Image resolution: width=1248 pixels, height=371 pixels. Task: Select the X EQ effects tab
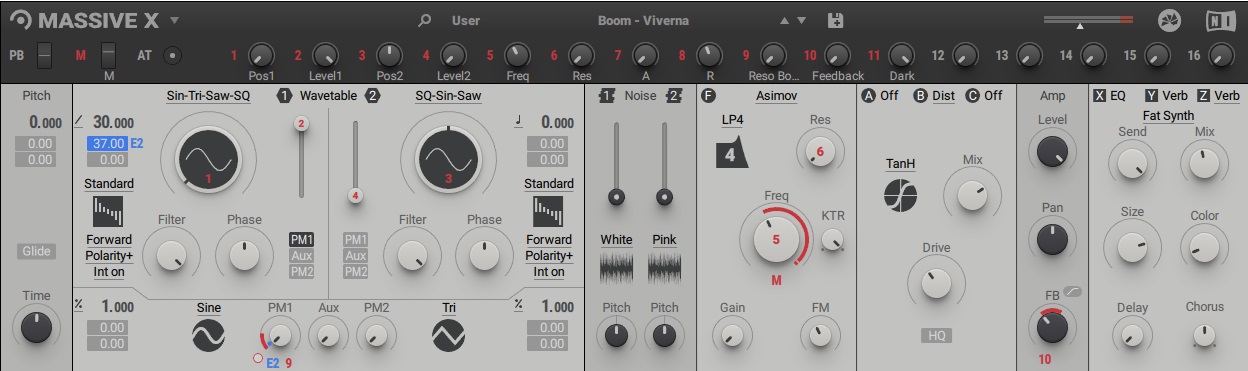coord(1110,96)
